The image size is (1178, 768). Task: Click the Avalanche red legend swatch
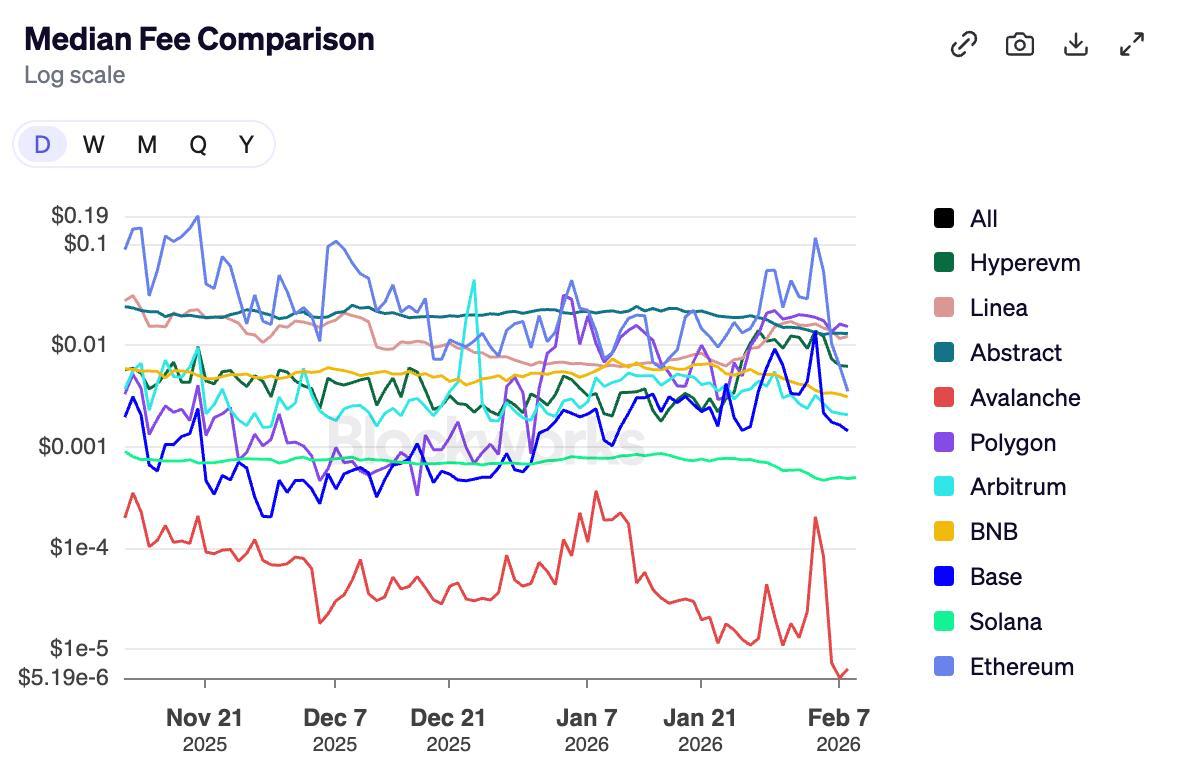(944, 397)
